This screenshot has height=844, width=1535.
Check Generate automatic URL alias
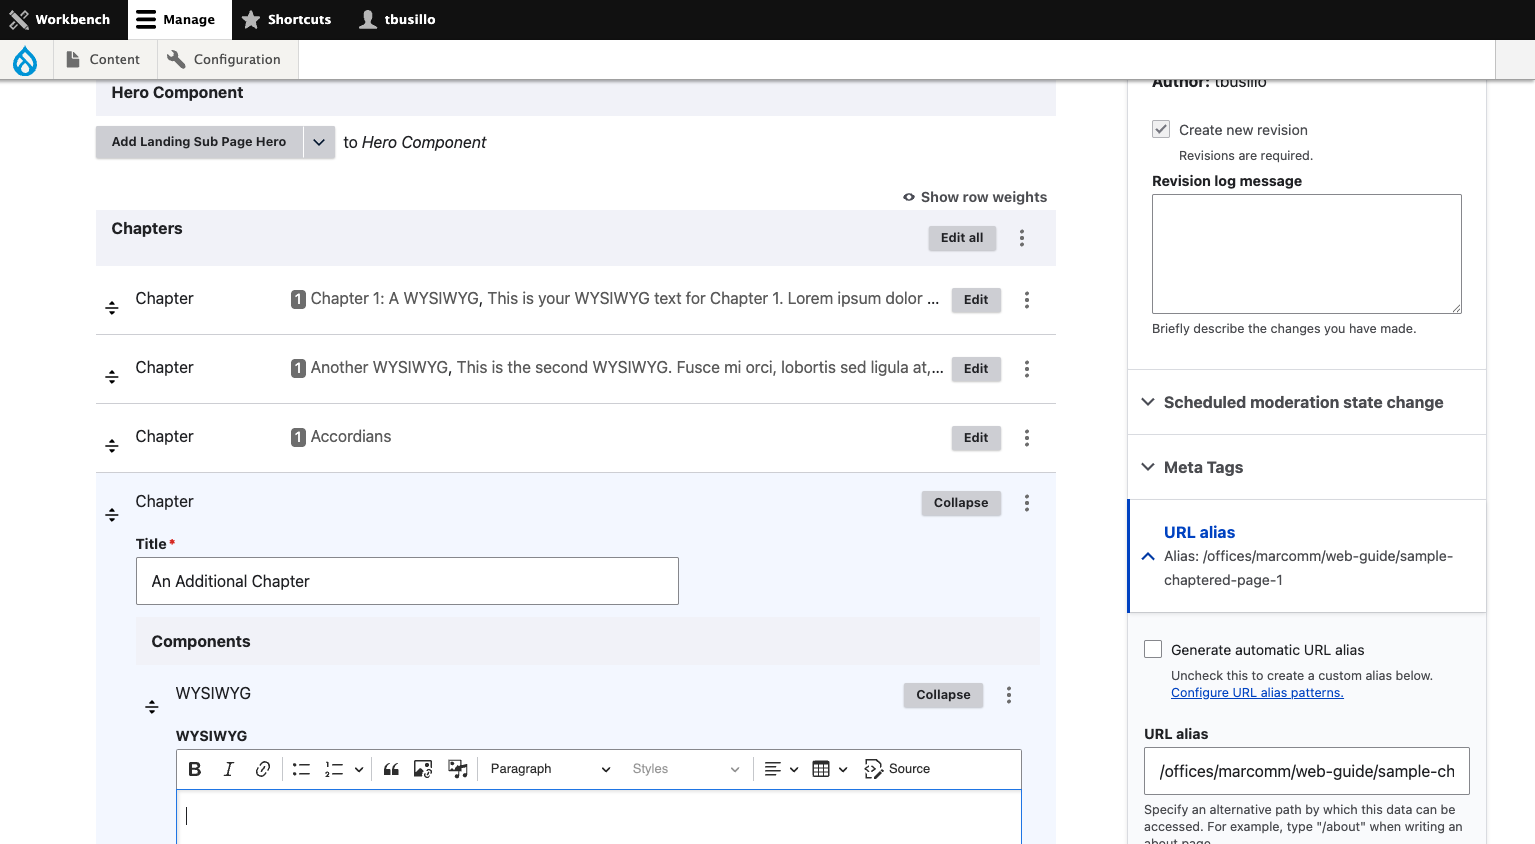[1153, 649]
